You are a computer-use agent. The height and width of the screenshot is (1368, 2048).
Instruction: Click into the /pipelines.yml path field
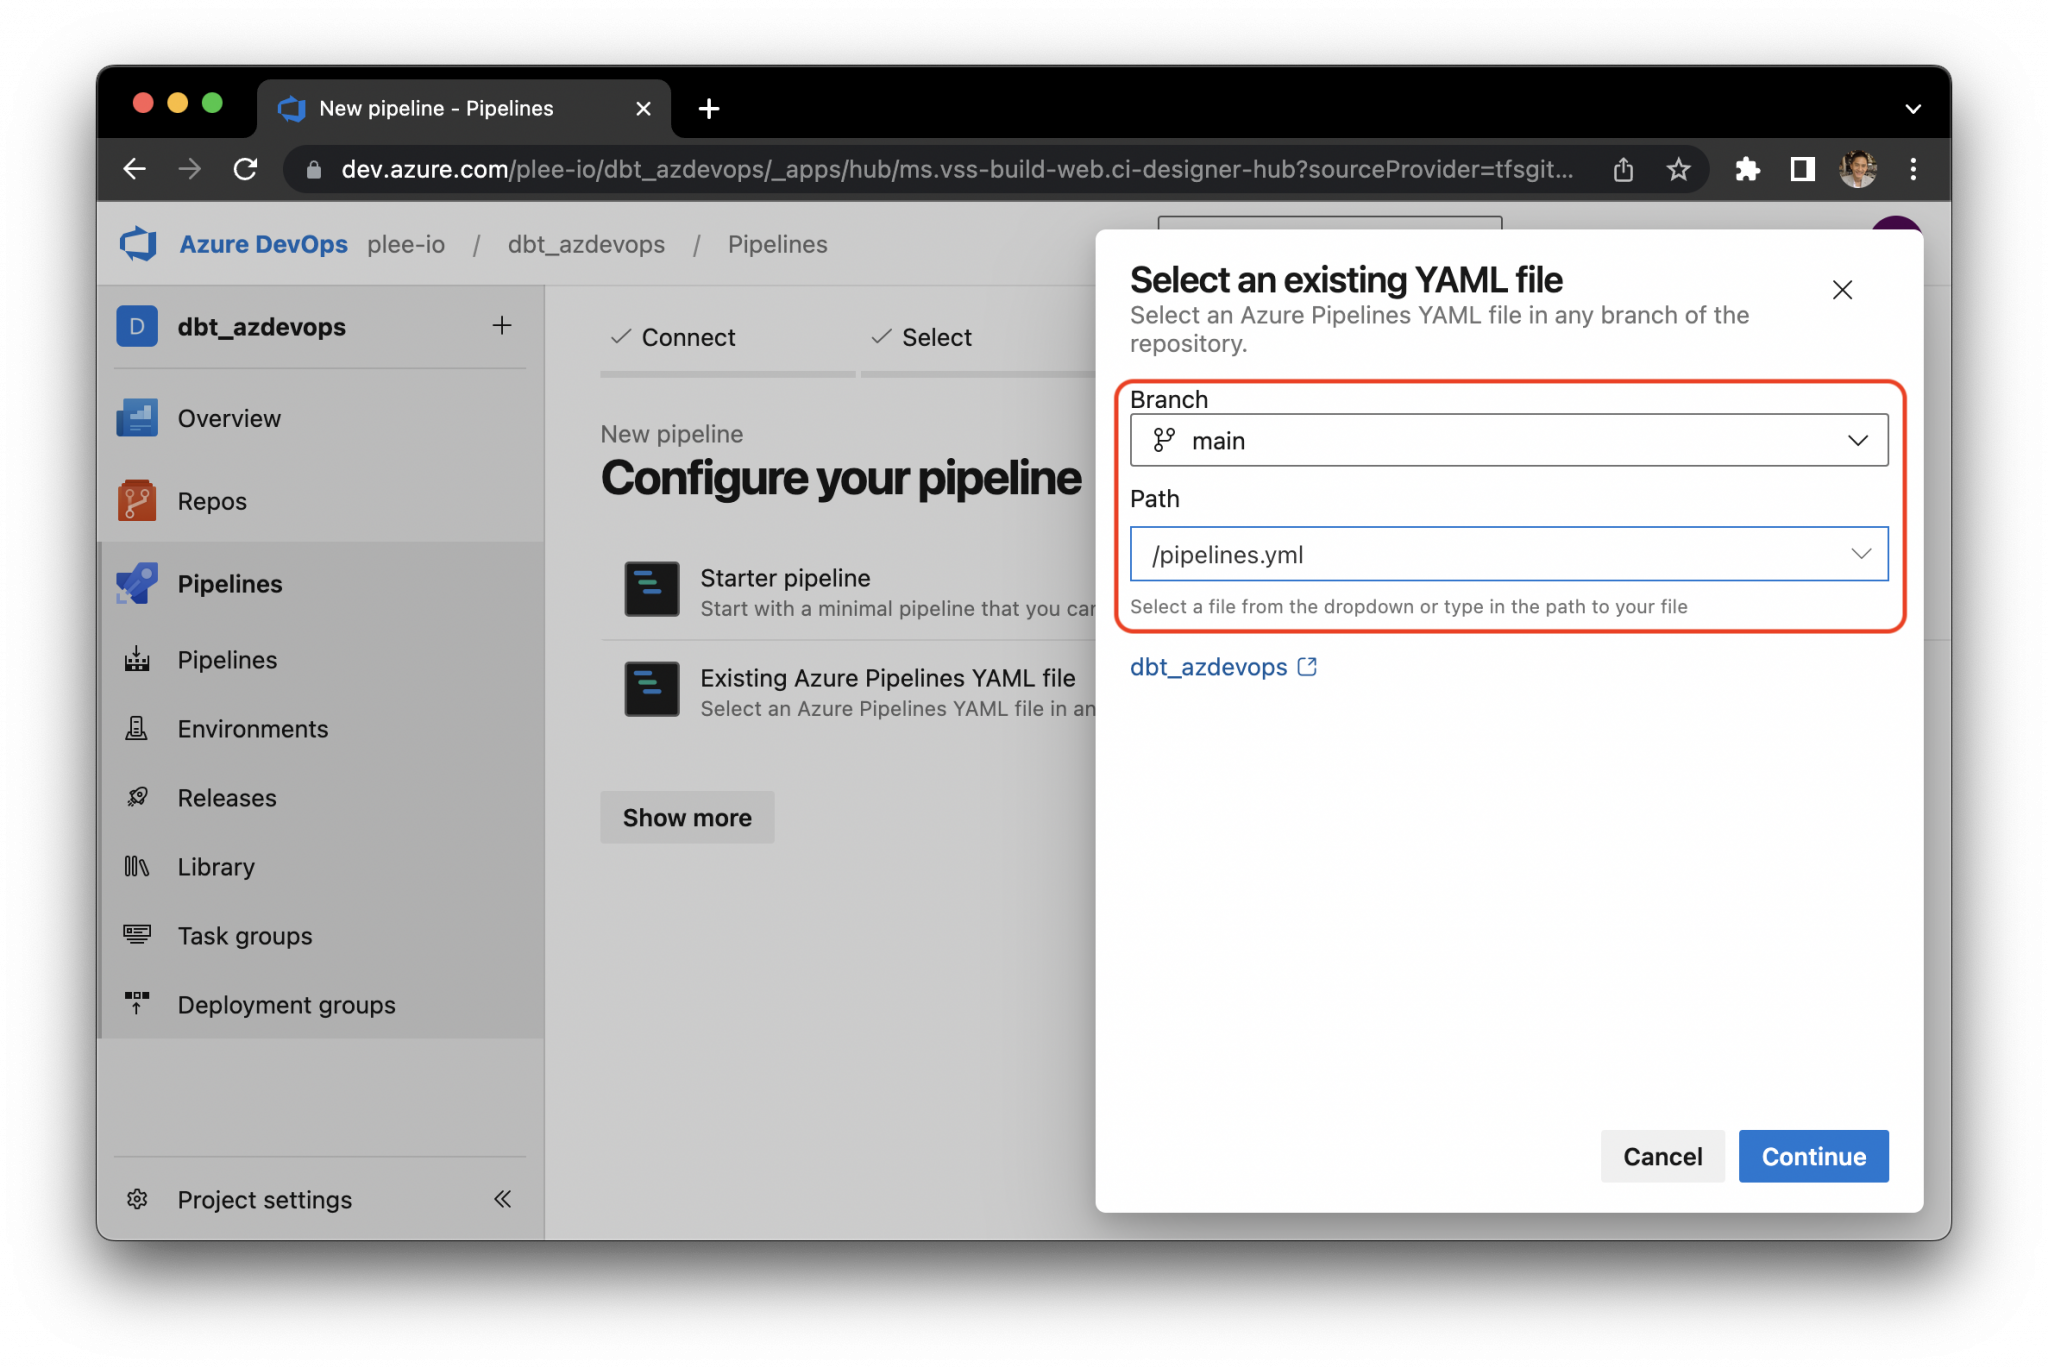point(1480,554)
